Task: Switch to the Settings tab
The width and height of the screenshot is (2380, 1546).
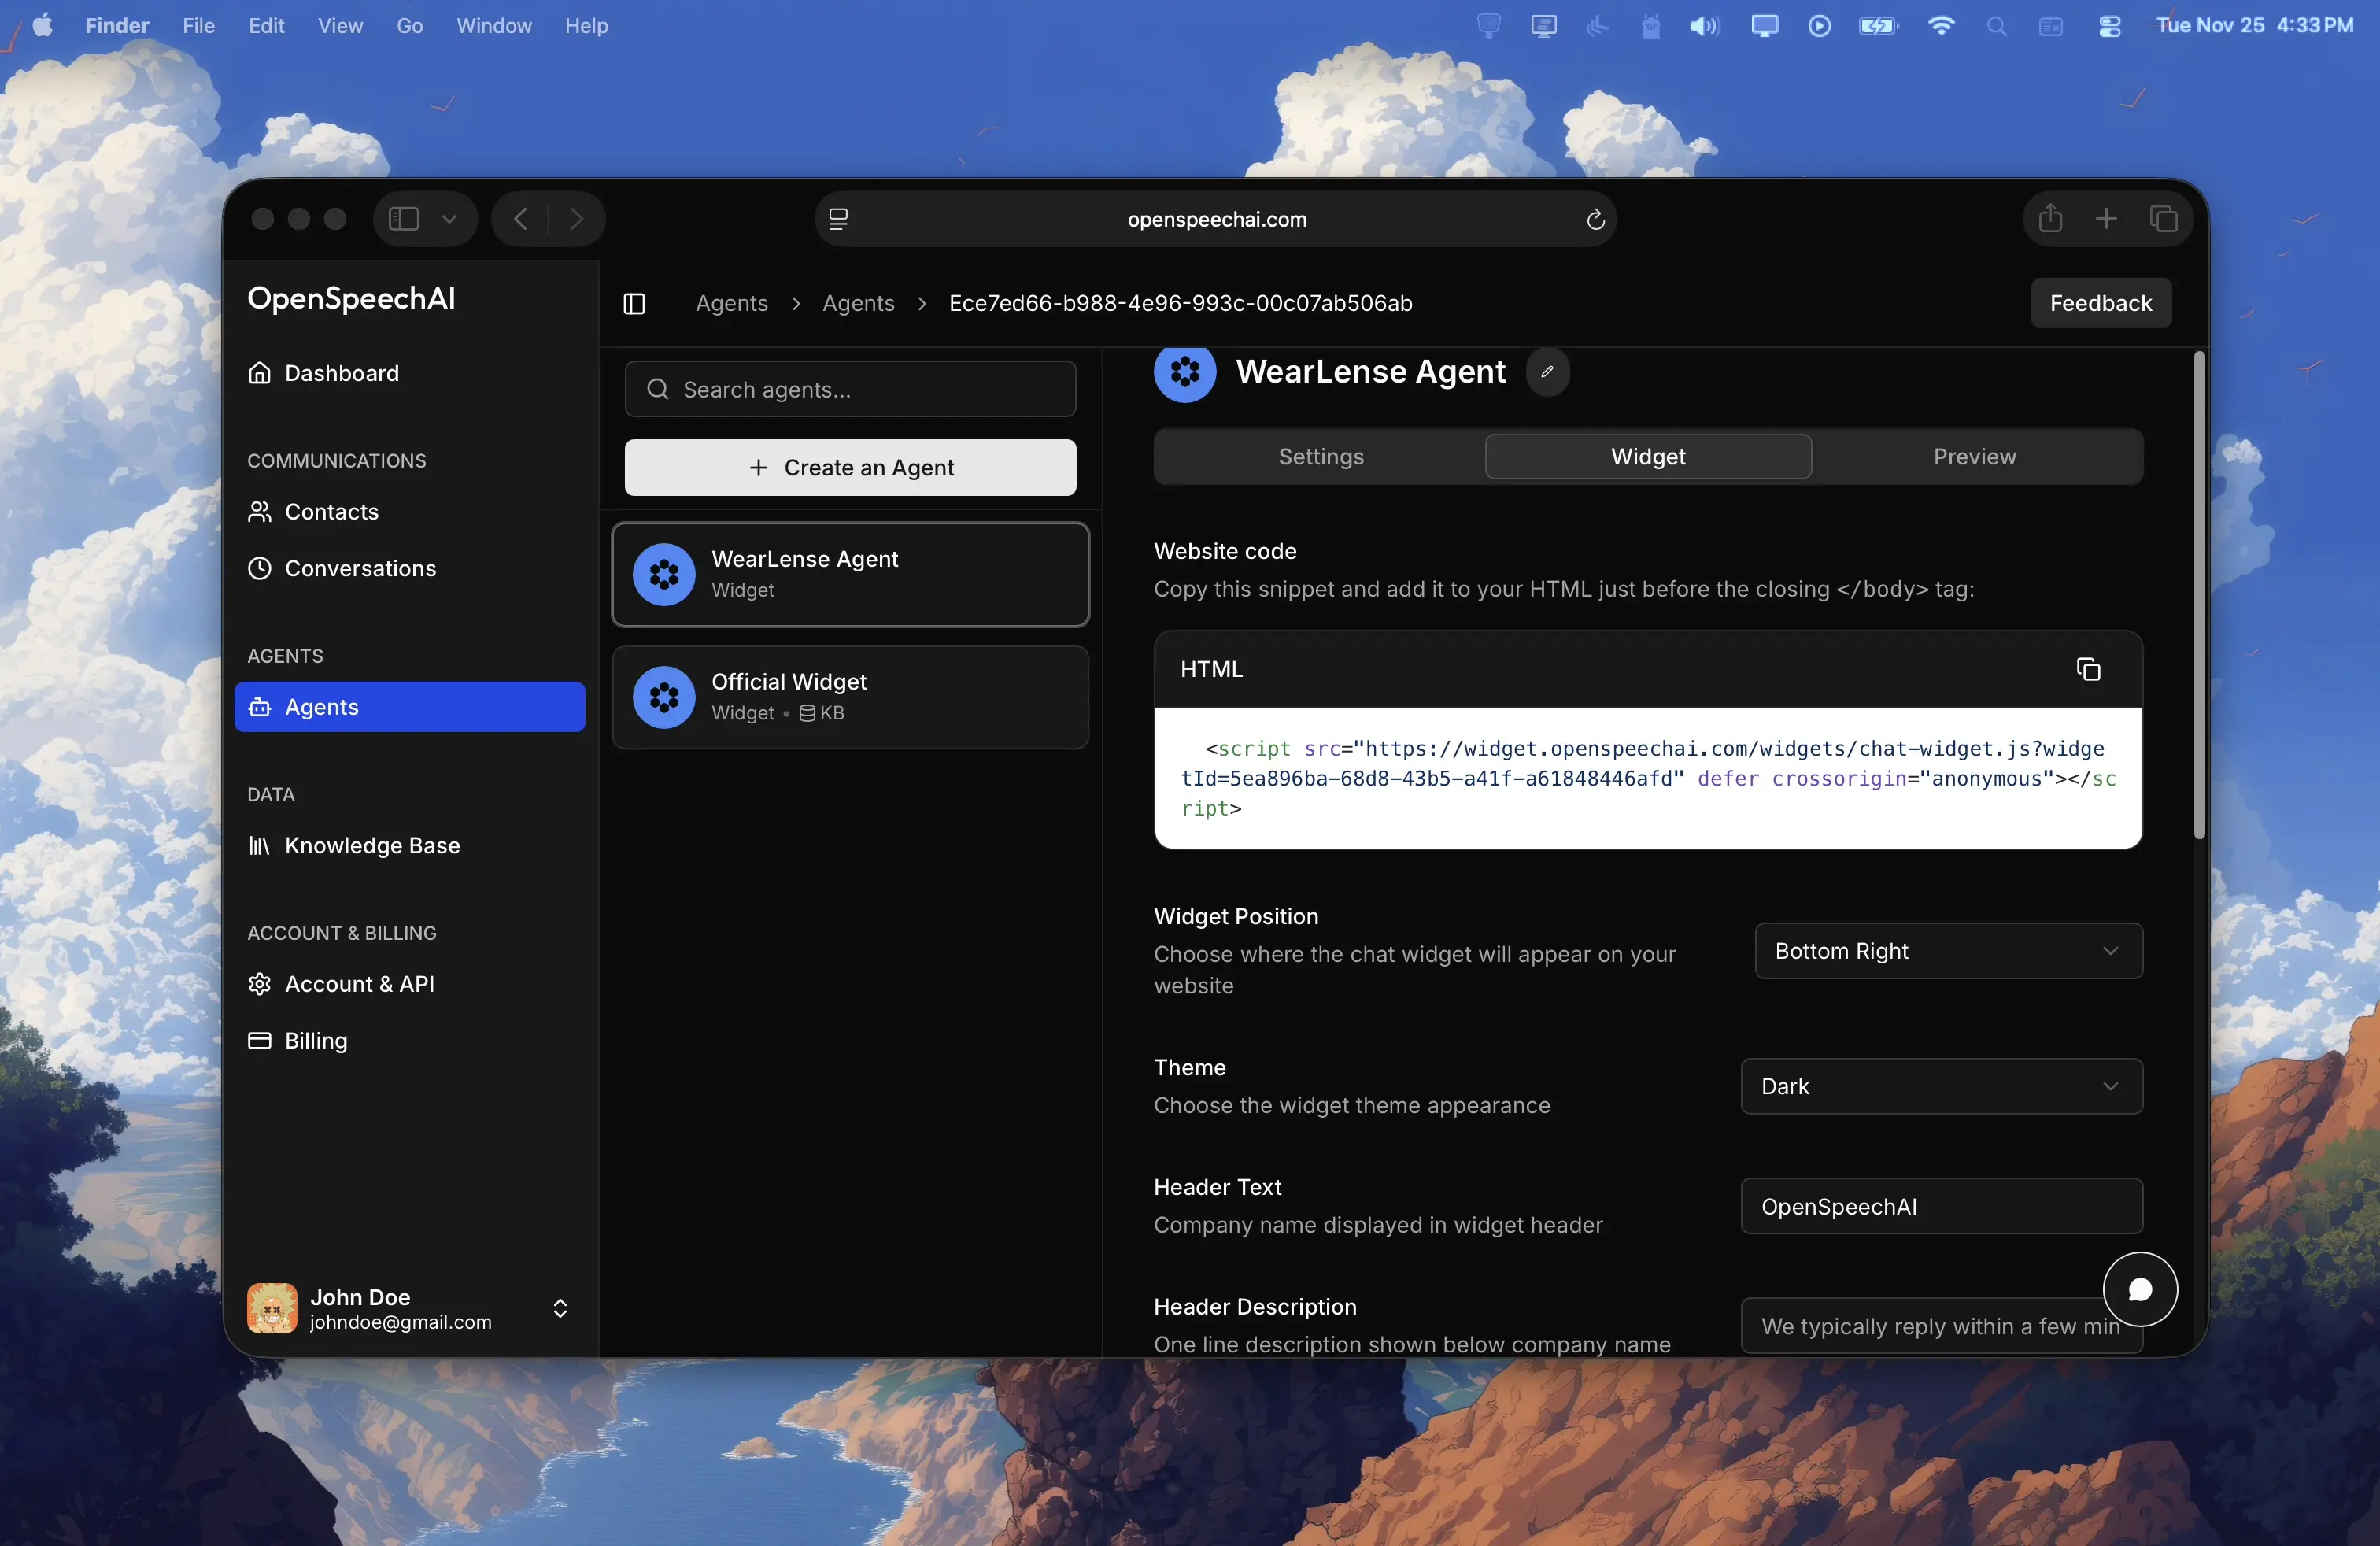Action: pyautogui.click(x=1321, y=456)
